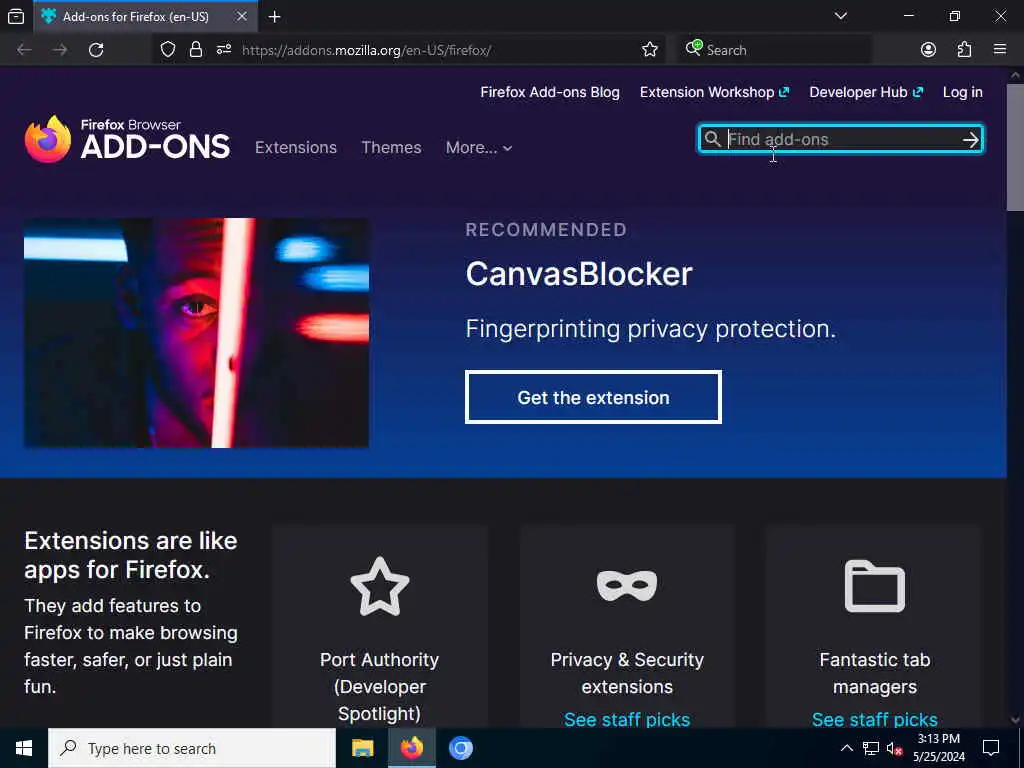Image resolution: width=1024 pixels, height=768 pixels.
Task: Show hidden system tray icons
Action: (846, 748)
